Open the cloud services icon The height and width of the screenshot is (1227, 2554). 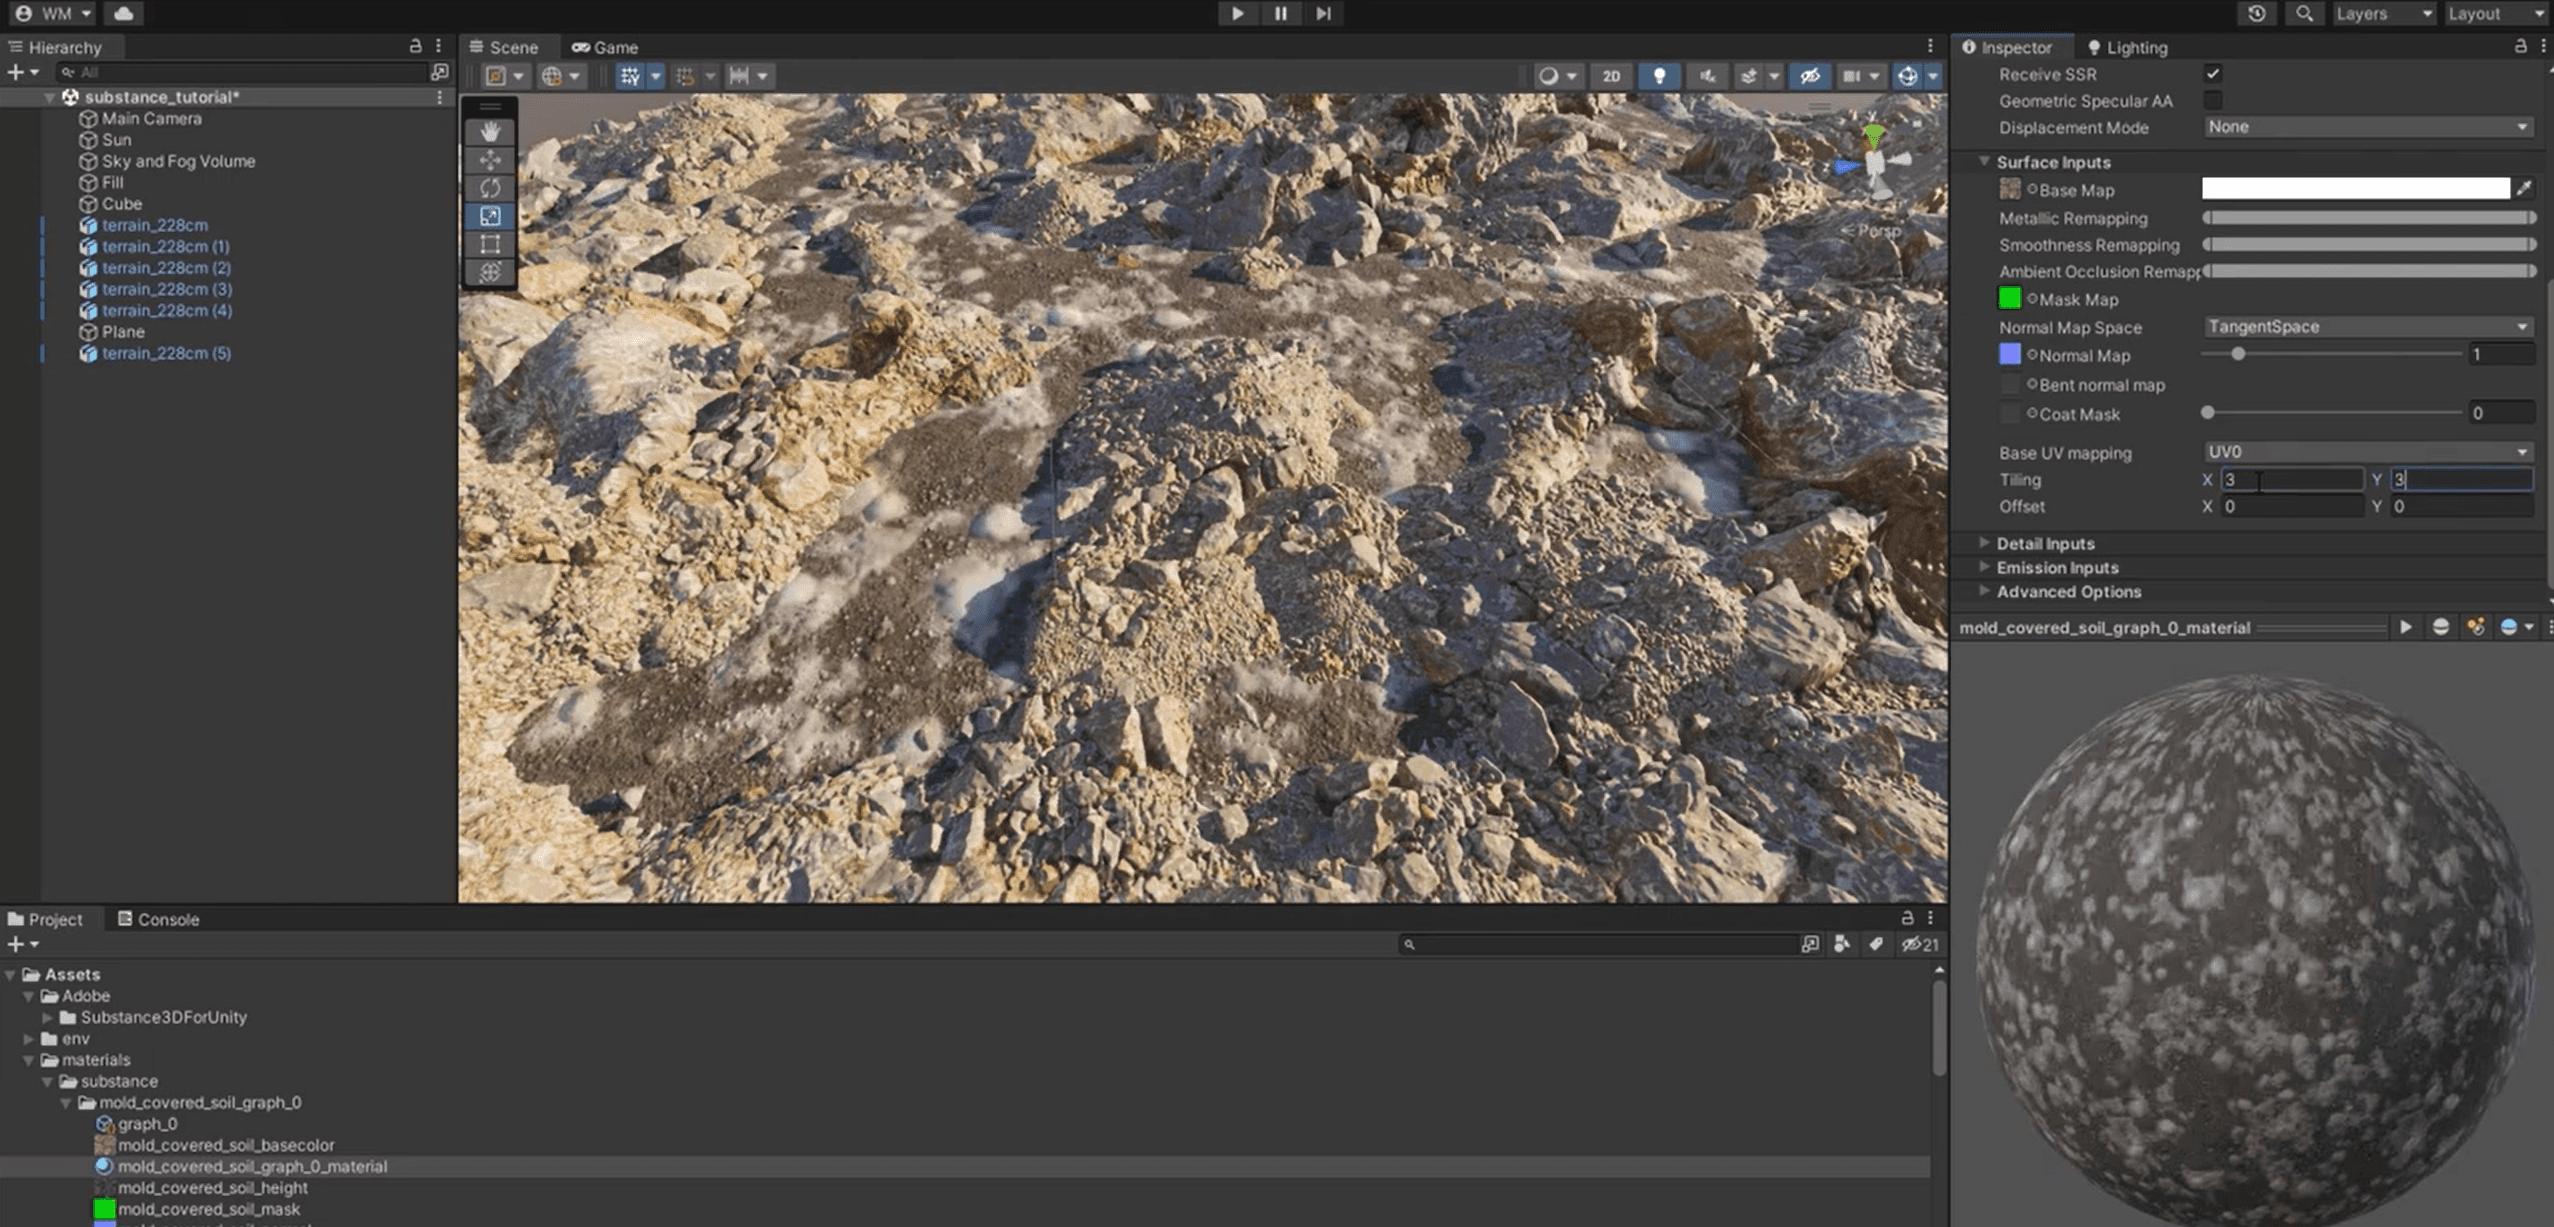(x=124, y=13)
